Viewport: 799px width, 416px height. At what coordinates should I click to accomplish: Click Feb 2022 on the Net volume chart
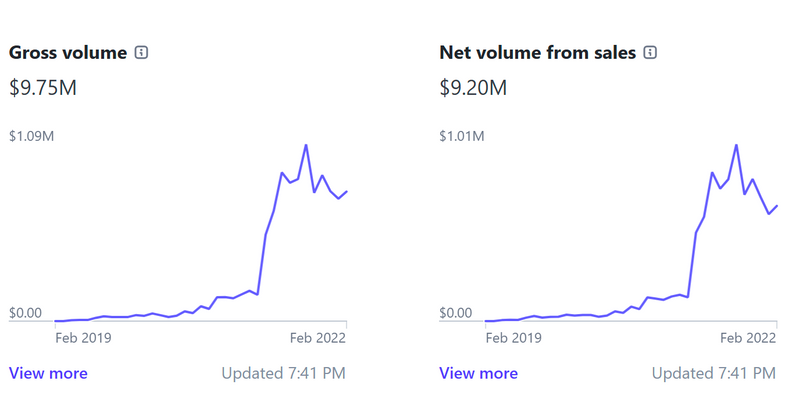pos(747,337)
